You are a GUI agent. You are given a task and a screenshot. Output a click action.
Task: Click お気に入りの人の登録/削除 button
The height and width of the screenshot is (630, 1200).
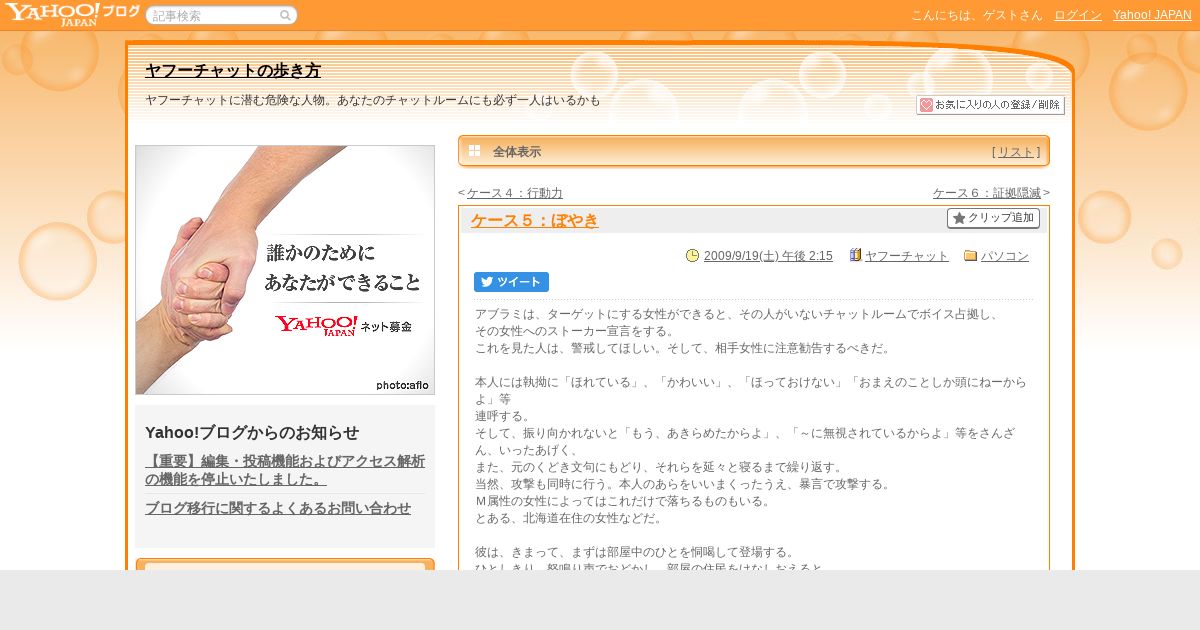pos(990,105)
